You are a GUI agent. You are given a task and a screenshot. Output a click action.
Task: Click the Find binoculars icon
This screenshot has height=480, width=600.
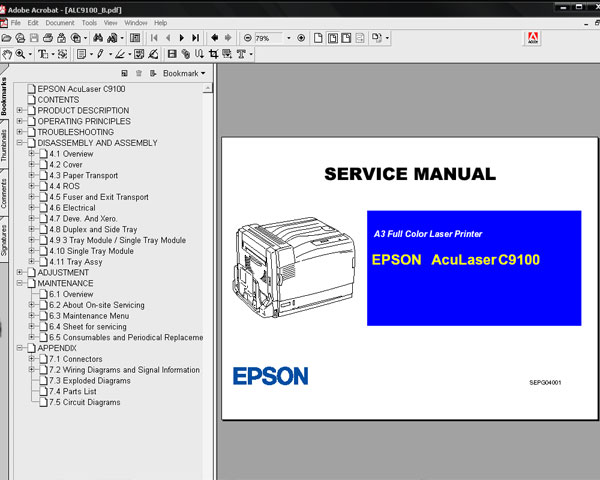[98, 38]
